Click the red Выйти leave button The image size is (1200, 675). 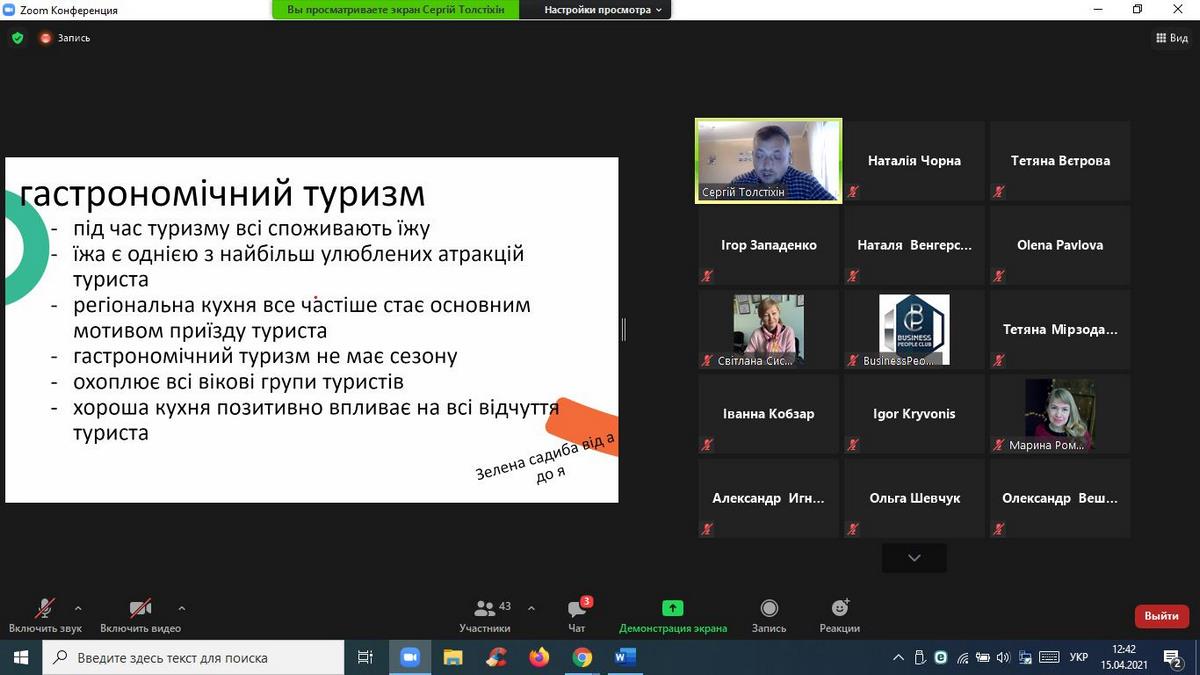click(1161, 616)
